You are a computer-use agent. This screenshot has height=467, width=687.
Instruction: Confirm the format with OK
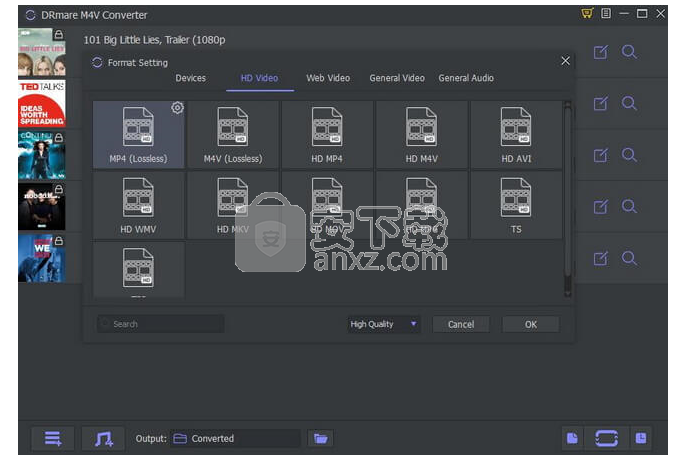[x=531, y=325]
